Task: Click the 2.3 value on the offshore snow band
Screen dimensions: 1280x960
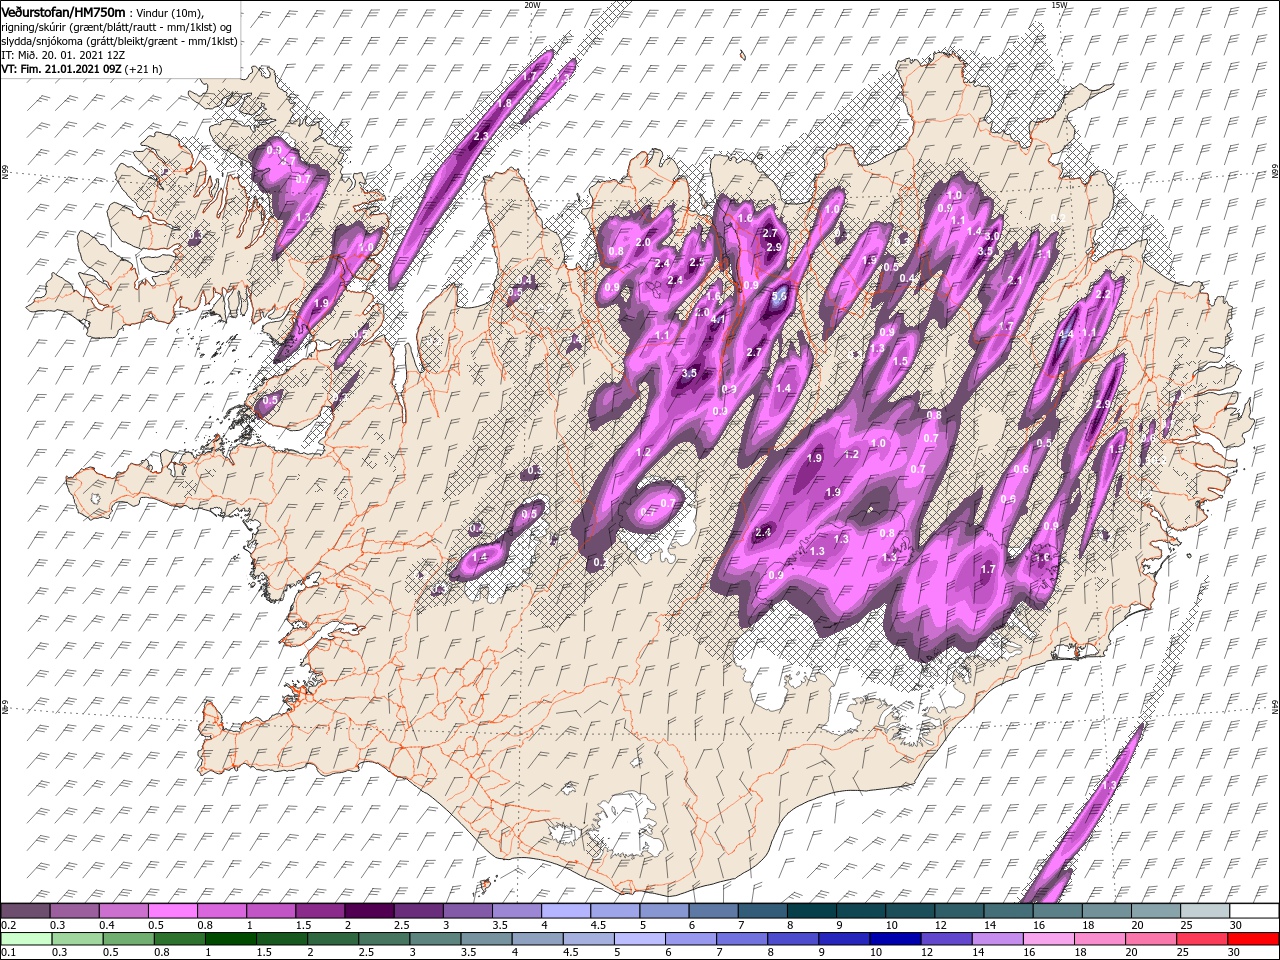Action: 481,136
